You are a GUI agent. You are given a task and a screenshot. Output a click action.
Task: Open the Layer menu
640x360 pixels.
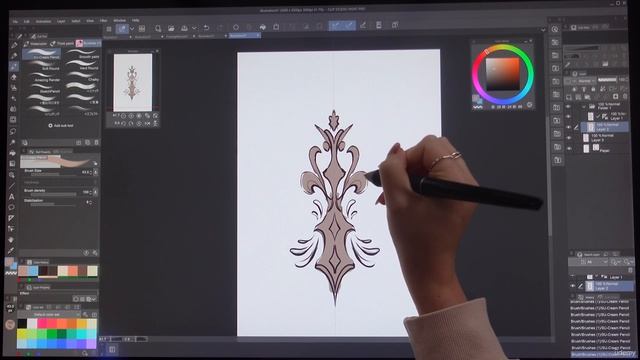61,21
